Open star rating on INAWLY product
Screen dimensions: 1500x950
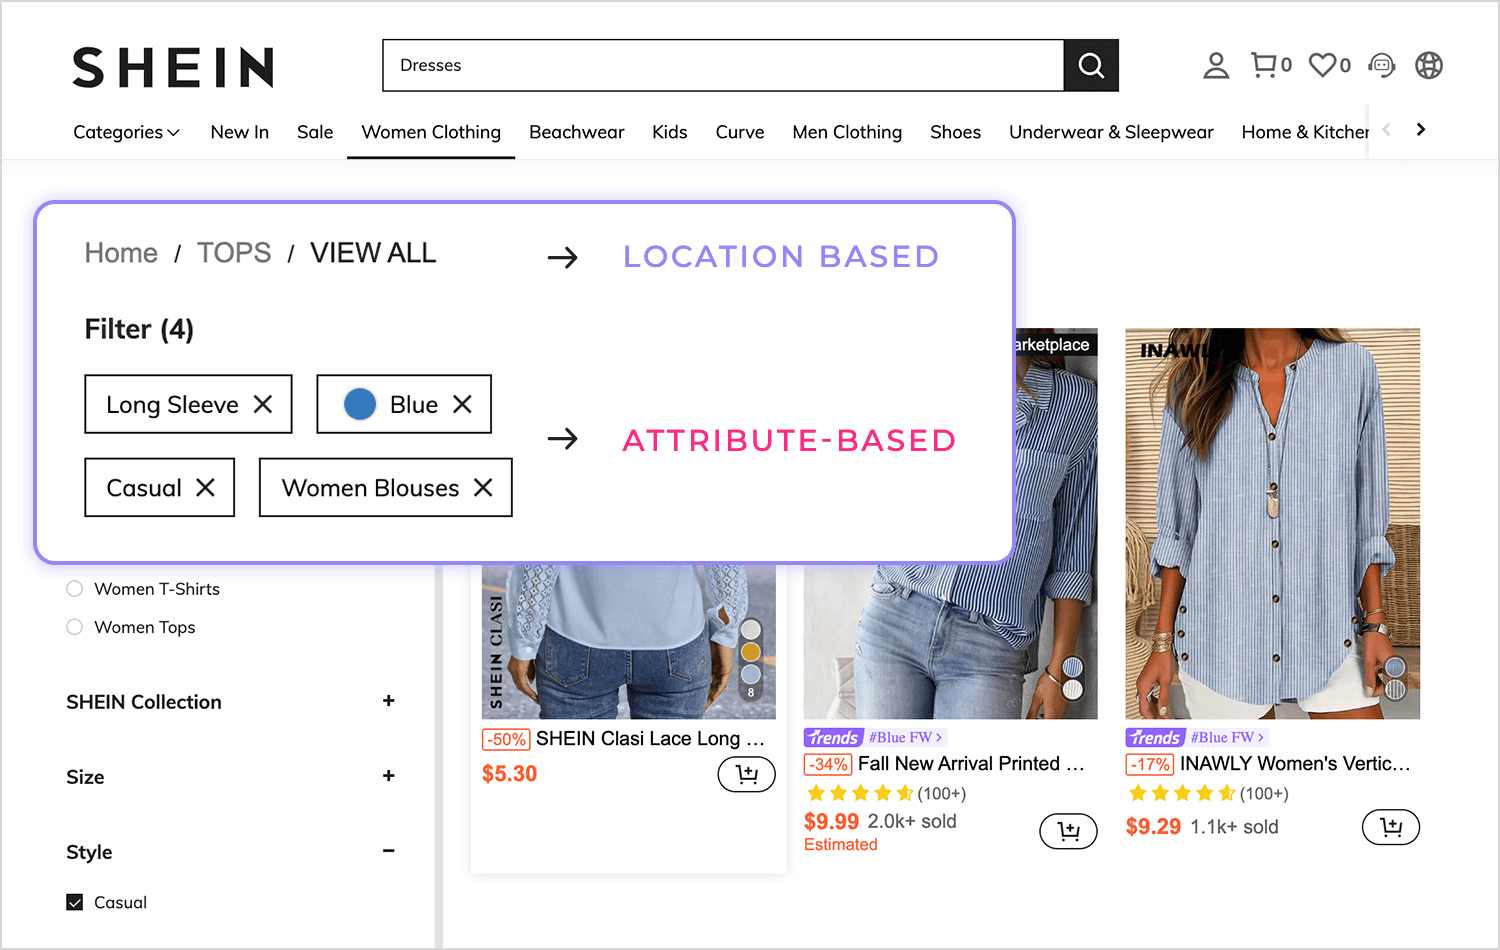click(x=1181, y=793)
